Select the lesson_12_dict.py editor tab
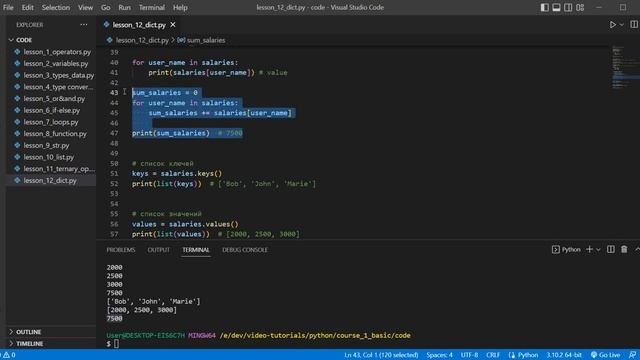640x360 pixels. pos(139,25)
